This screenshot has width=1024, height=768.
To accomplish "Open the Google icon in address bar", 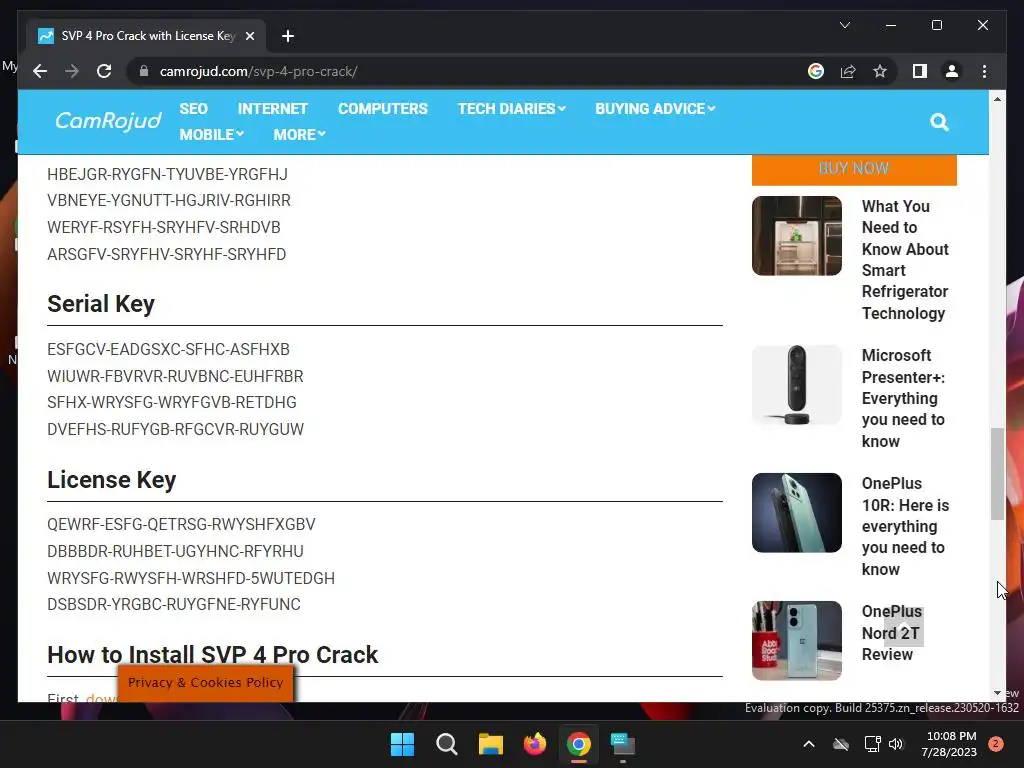I will [x=816, y=71].
